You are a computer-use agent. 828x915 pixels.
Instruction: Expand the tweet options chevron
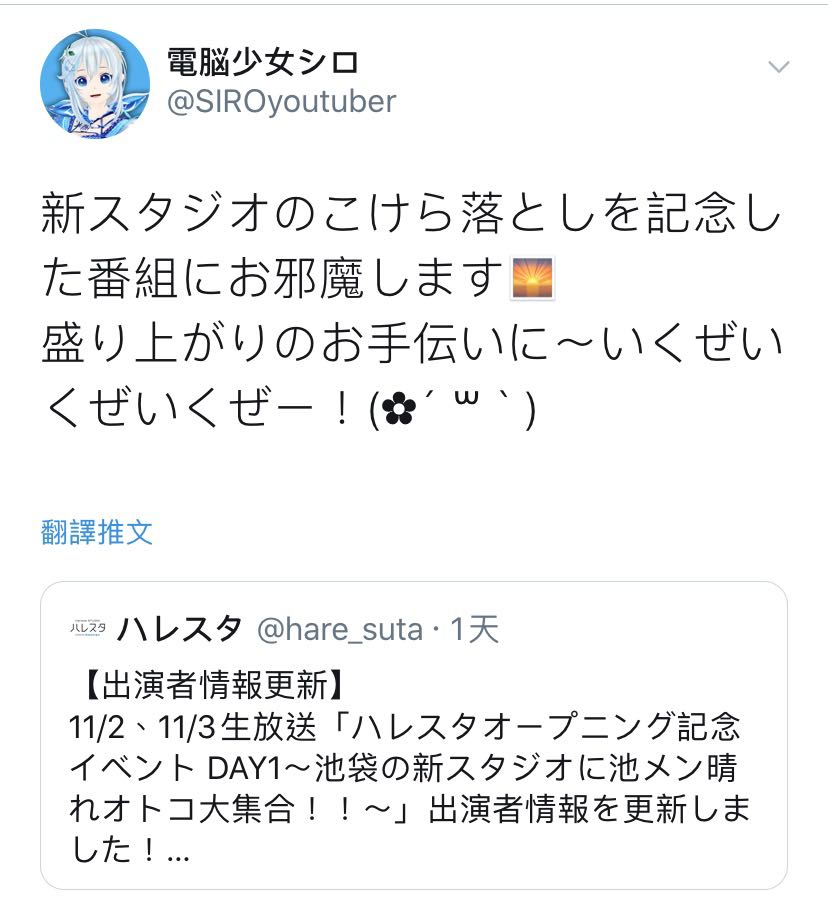[x=778, y=67]
